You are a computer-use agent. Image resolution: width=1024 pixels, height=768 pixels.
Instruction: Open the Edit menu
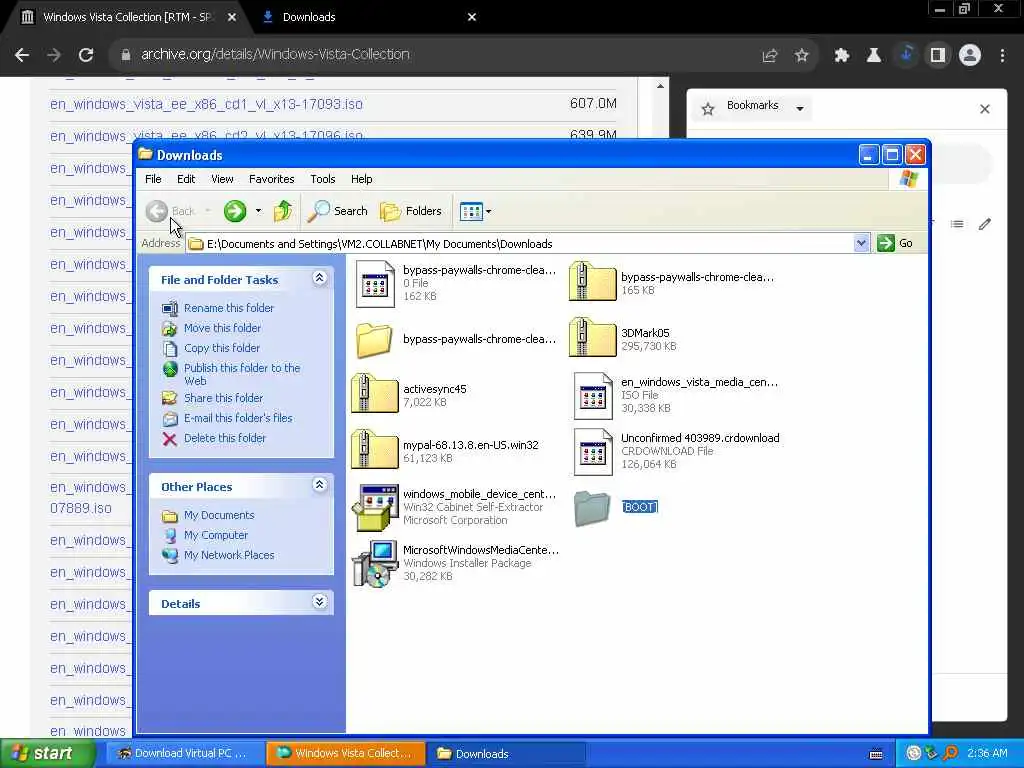[x=185, y=179]
